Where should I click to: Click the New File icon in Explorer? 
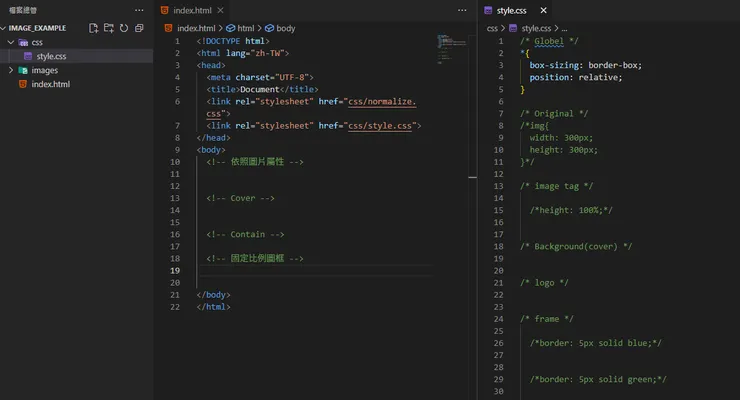93,28
